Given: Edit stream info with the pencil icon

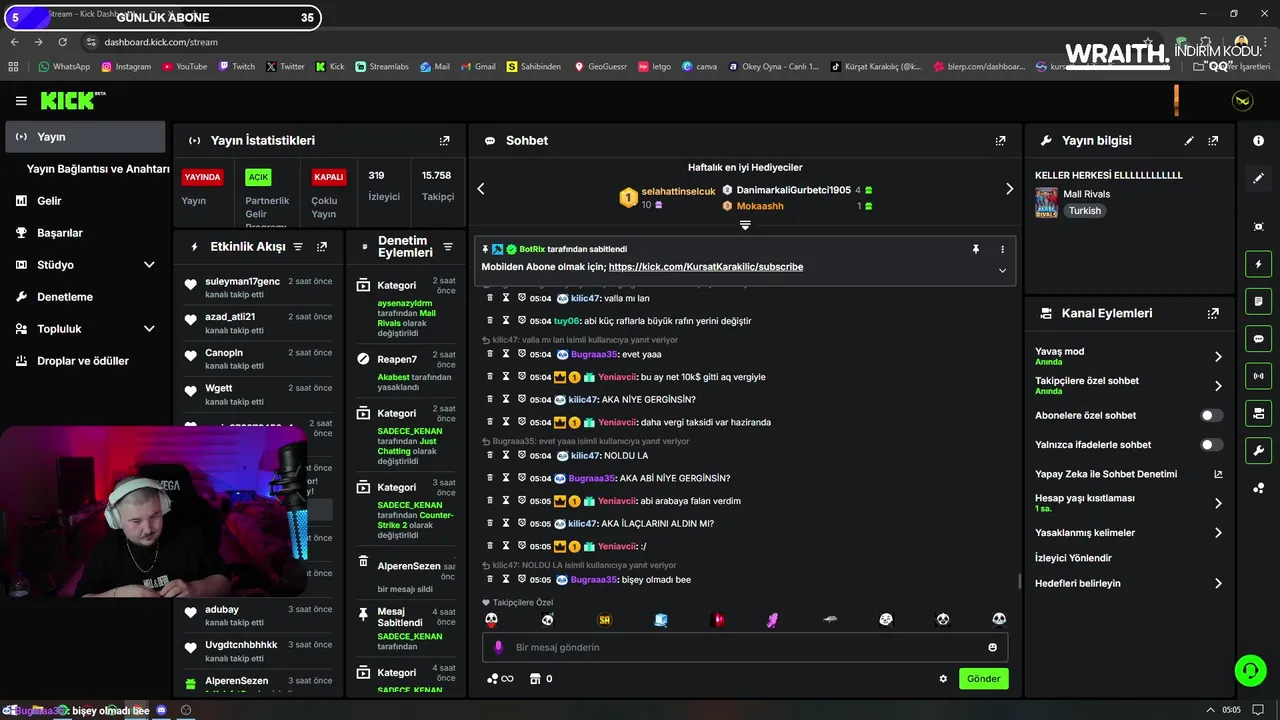Looking at the screenshot, I should 1189,141.
